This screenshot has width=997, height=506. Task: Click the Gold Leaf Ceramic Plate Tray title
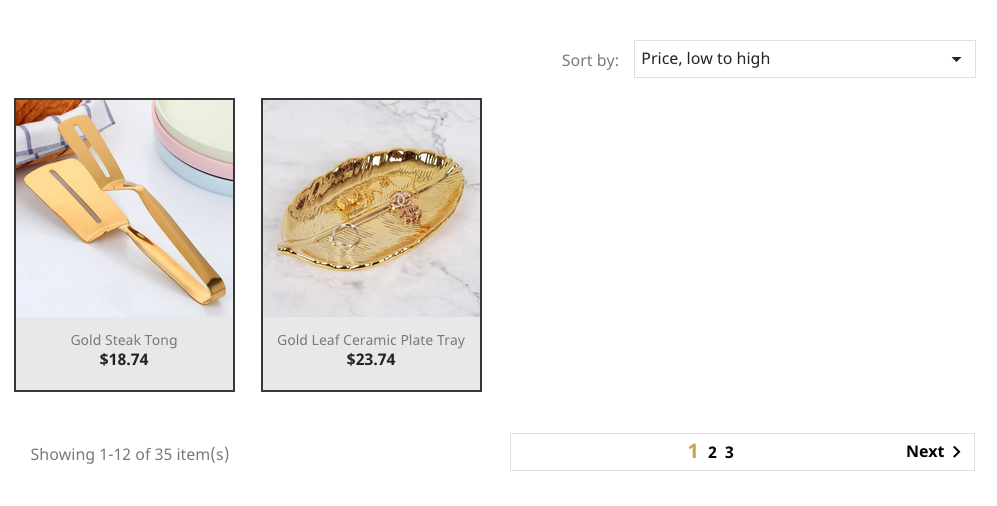(x=371, y=340)
